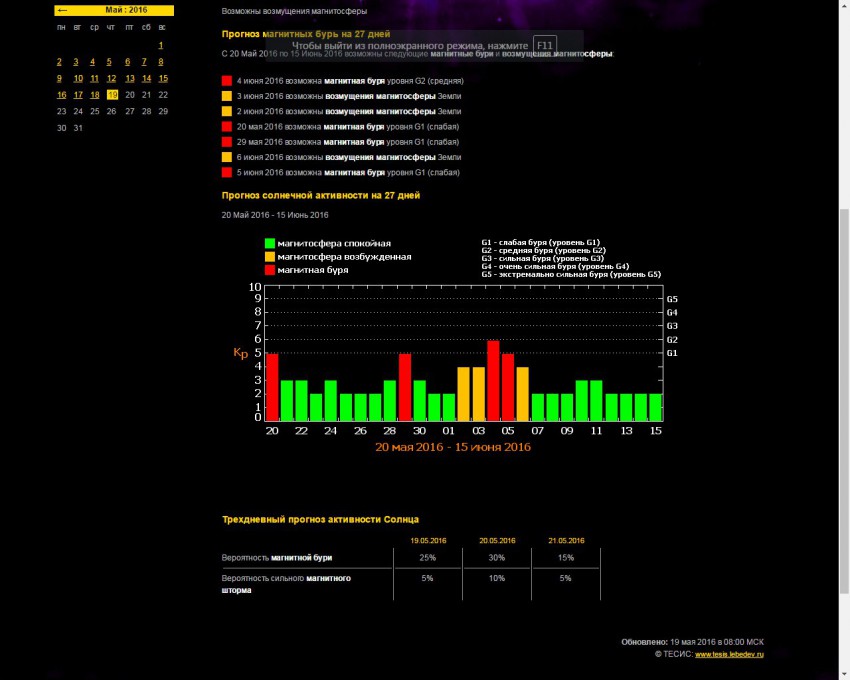850x680 pixels.
Task: Click the red marker for 4 июня 2016
Action: click(x=226, y=80)
